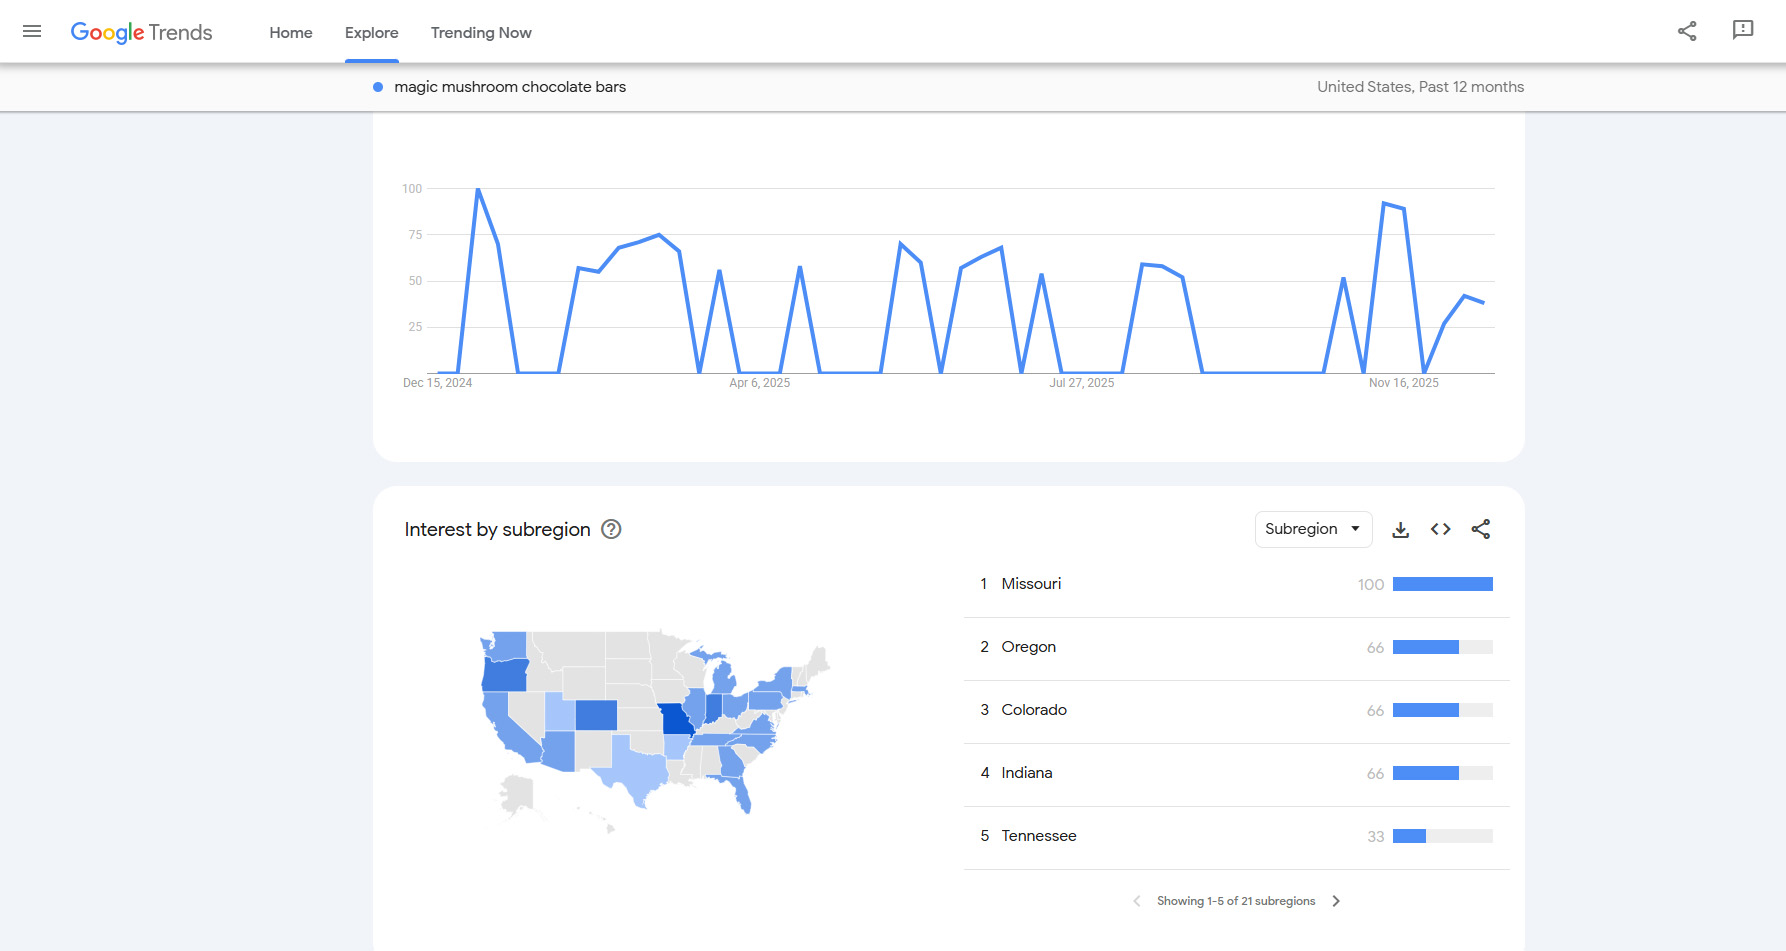Open the Interest by subregion help tooltip
This screenshot has width=1786, height=951.
pos(612,529)
